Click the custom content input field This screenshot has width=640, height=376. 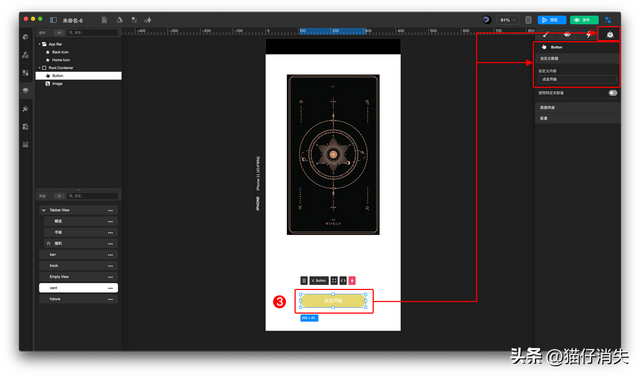pyautogui.click(x=577, y=80)
